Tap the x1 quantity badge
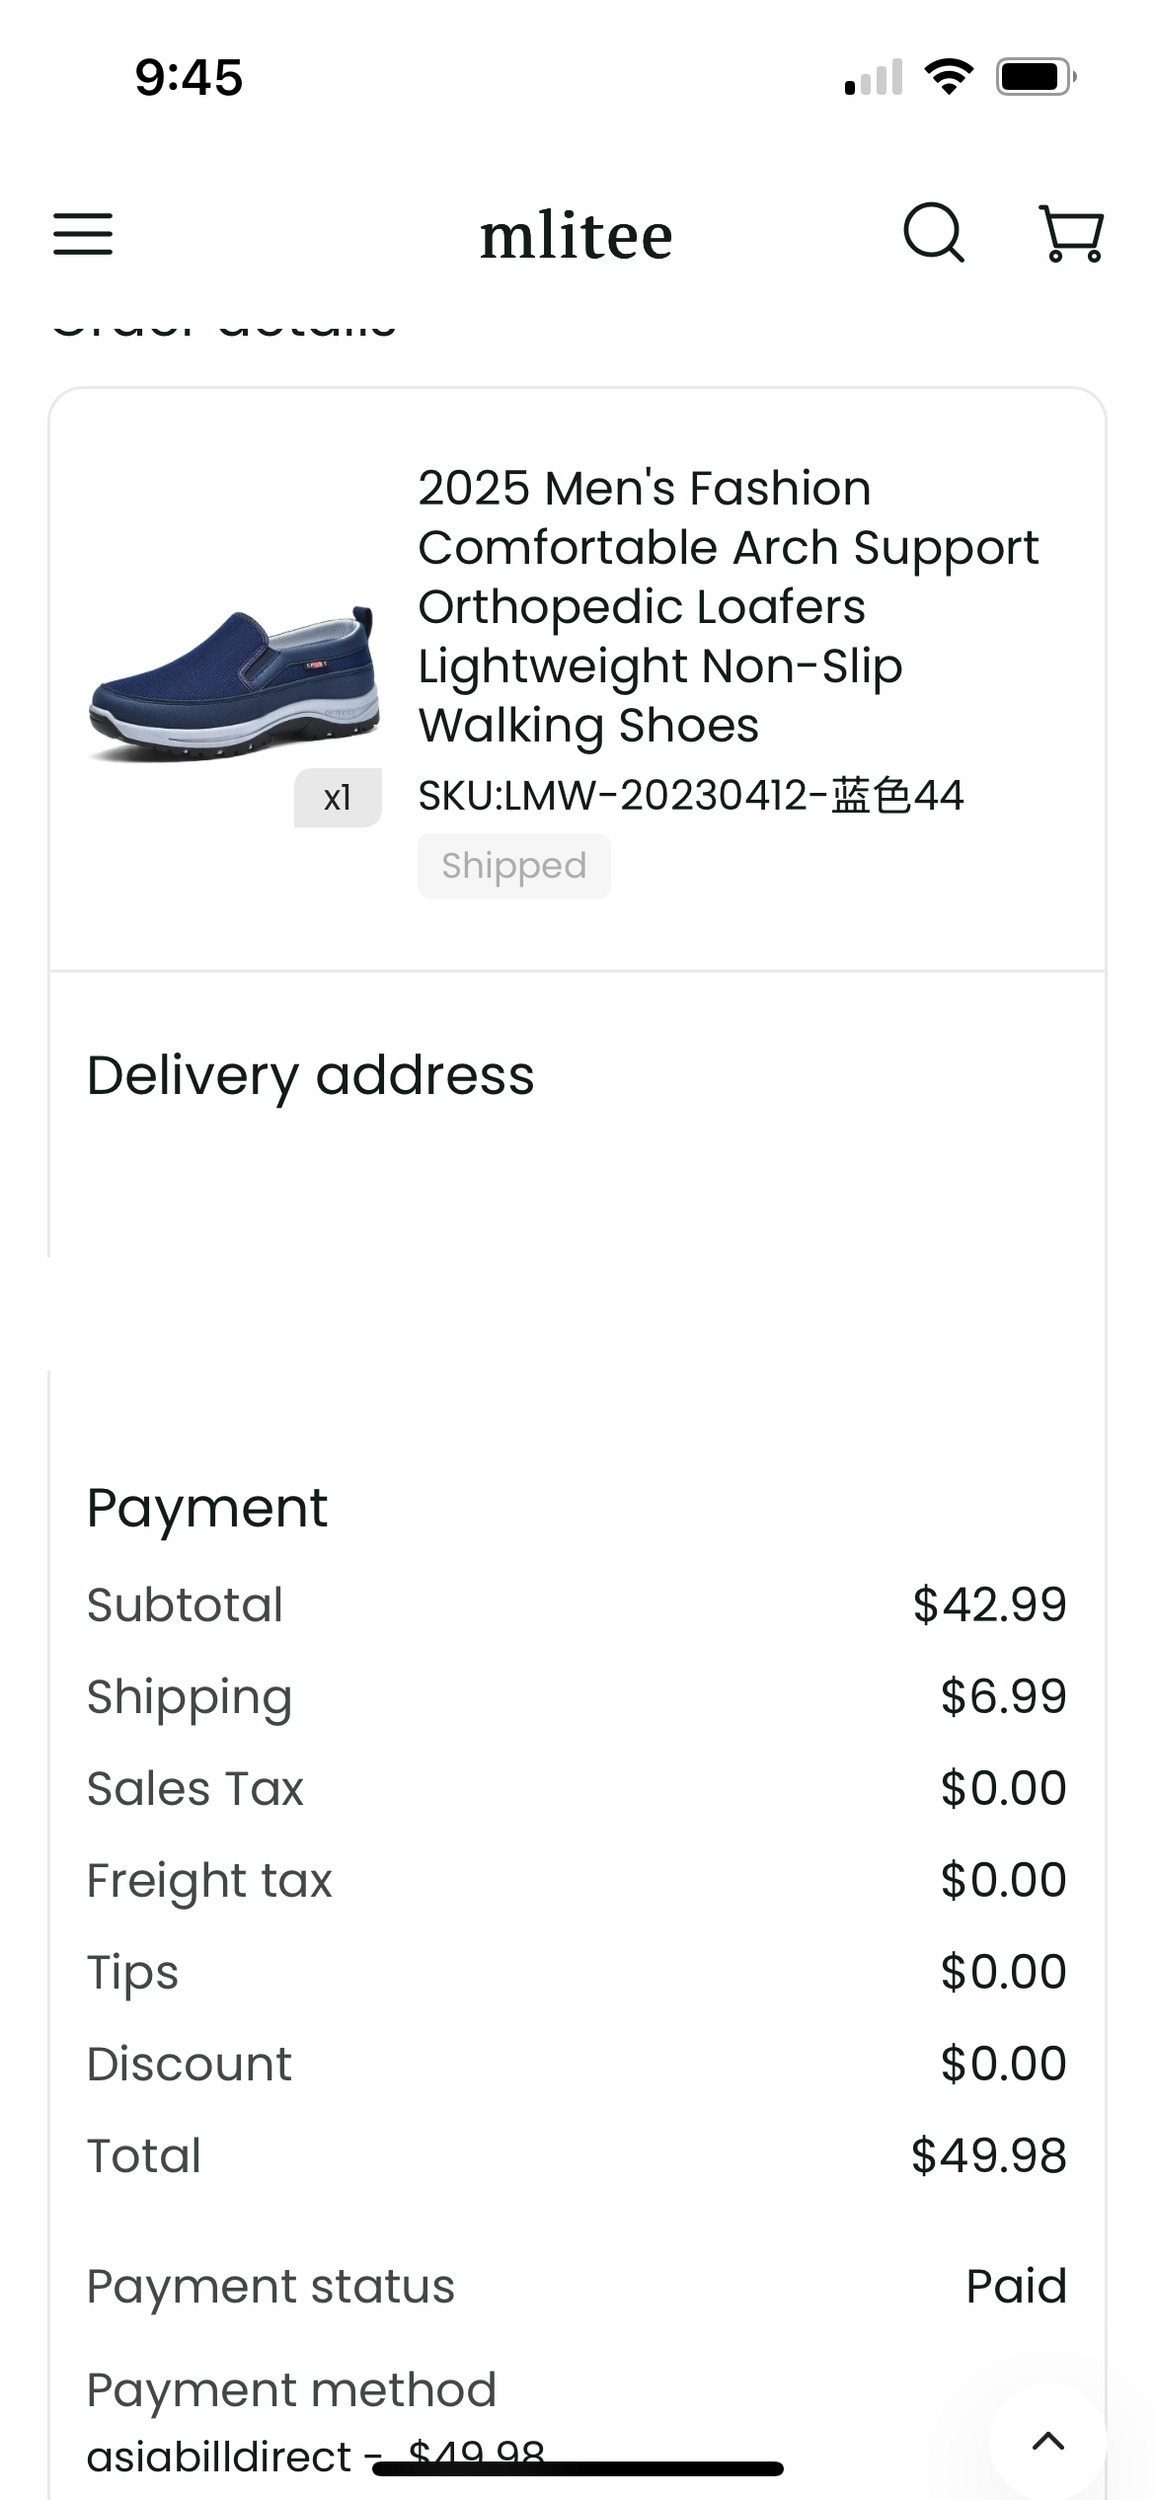This screenshot has height=2500, width=1155. pos(337,798)
